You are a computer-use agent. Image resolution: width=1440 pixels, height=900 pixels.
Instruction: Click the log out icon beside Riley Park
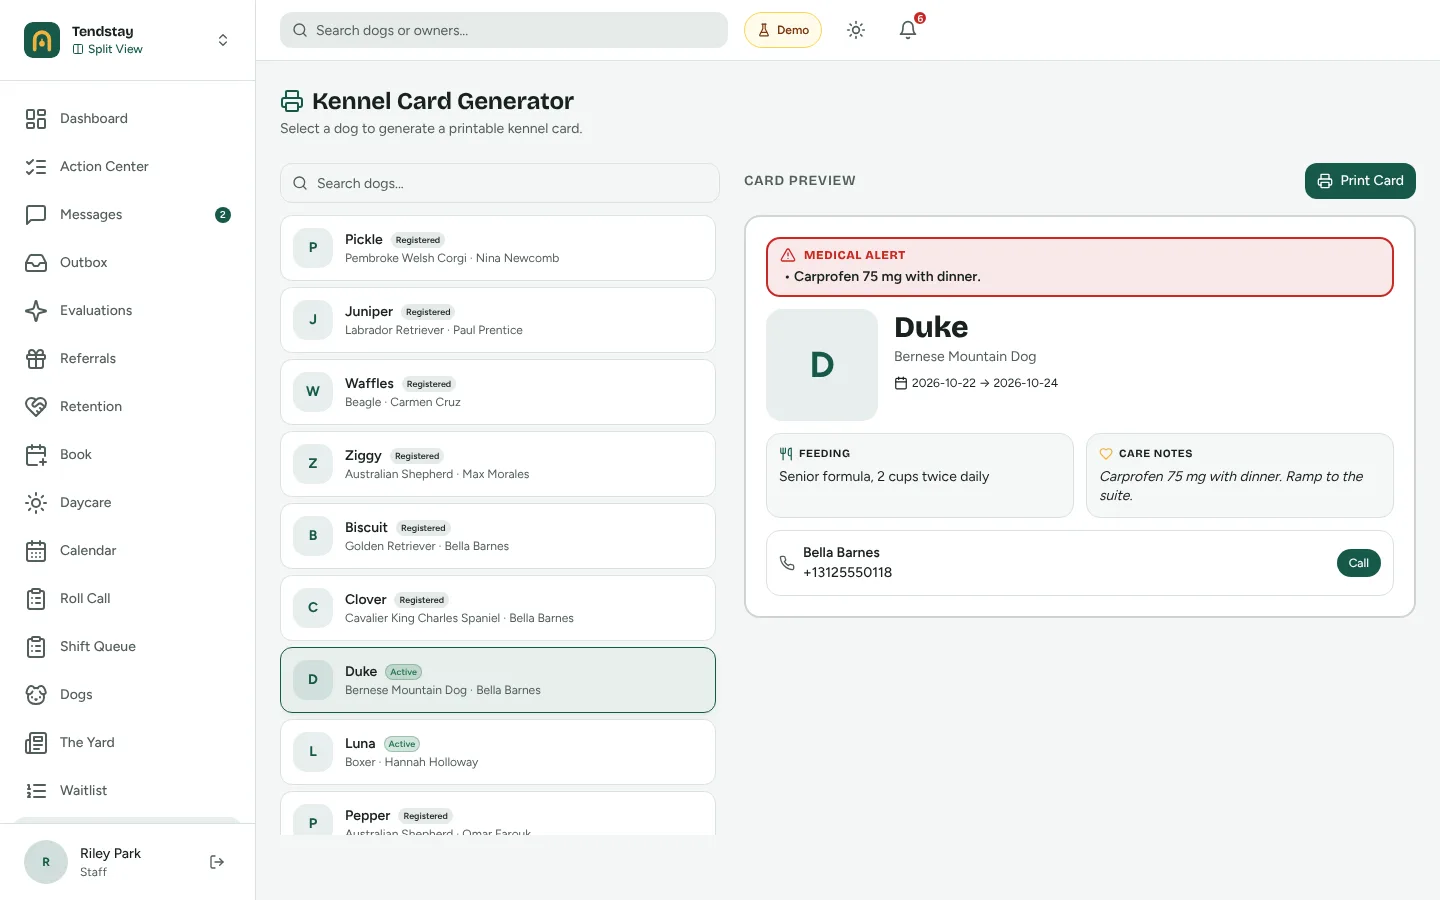click(x=217, y=862)
